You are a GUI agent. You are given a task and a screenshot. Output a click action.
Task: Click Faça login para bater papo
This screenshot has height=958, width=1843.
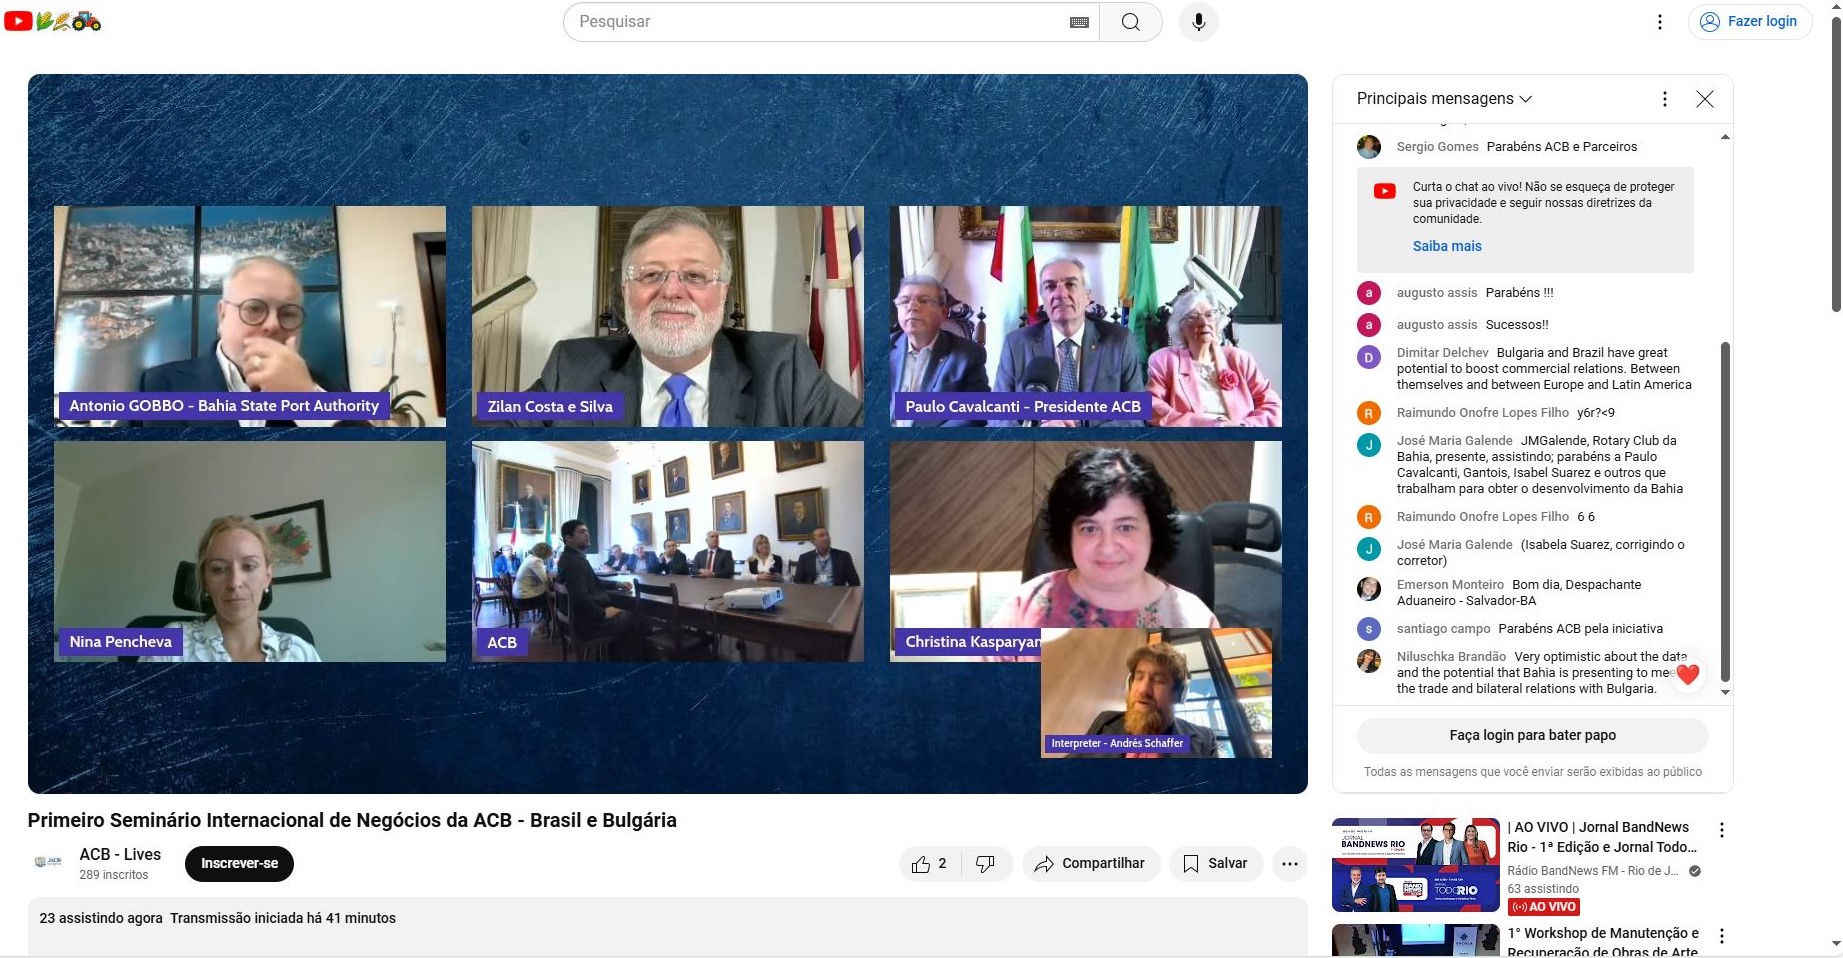tap(1532, 735)
